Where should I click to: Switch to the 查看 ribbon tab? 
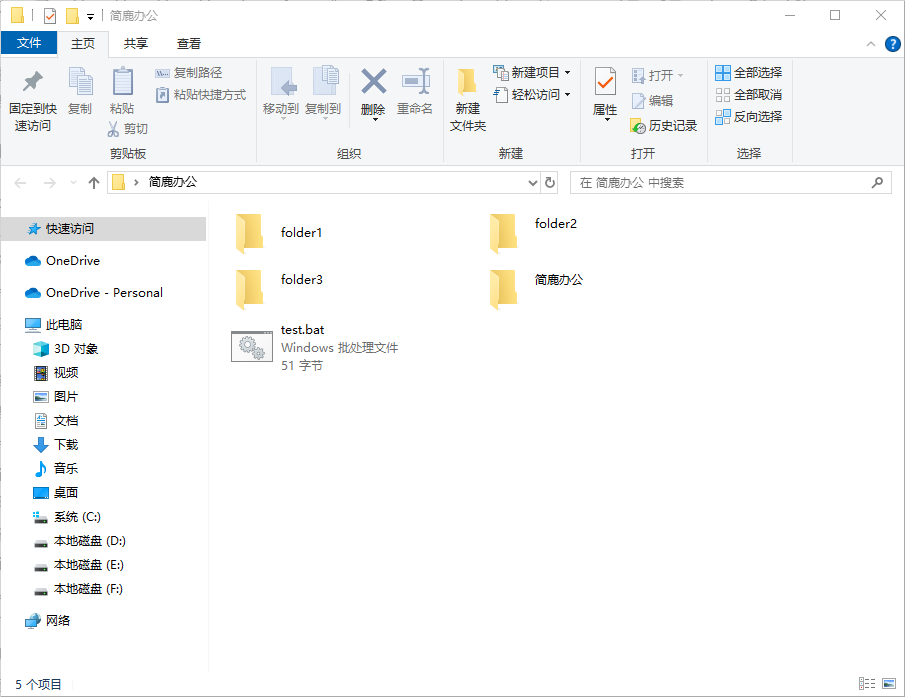pyautogui.click(x=189, y=44)
